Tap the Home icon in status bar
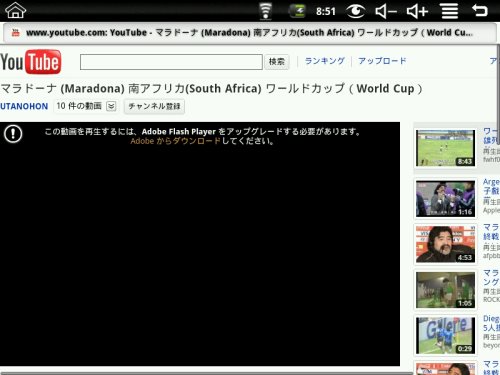 pyautogui.click(x=15, y=10)
